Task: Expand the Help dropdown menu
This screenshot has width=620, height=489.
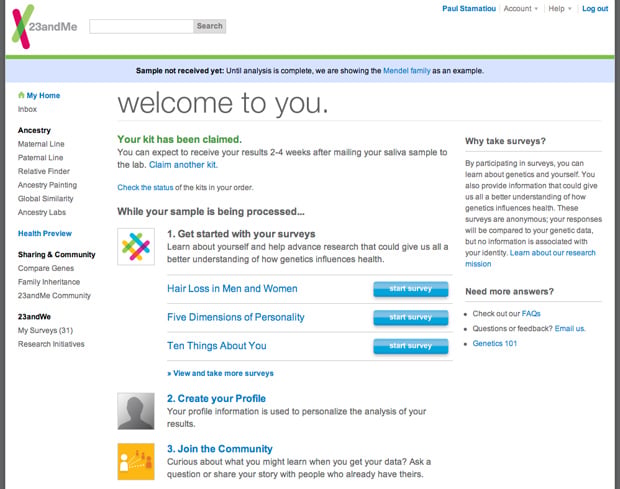Action: point(560,9)
